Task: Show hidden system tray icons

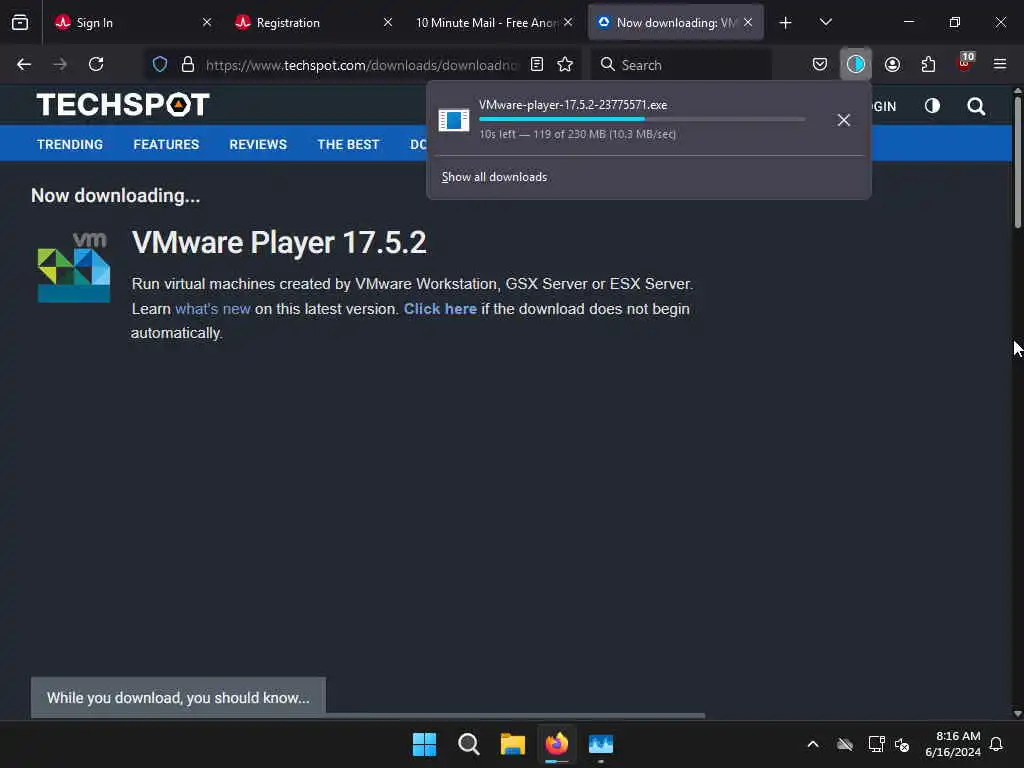Action: point(813,744)
